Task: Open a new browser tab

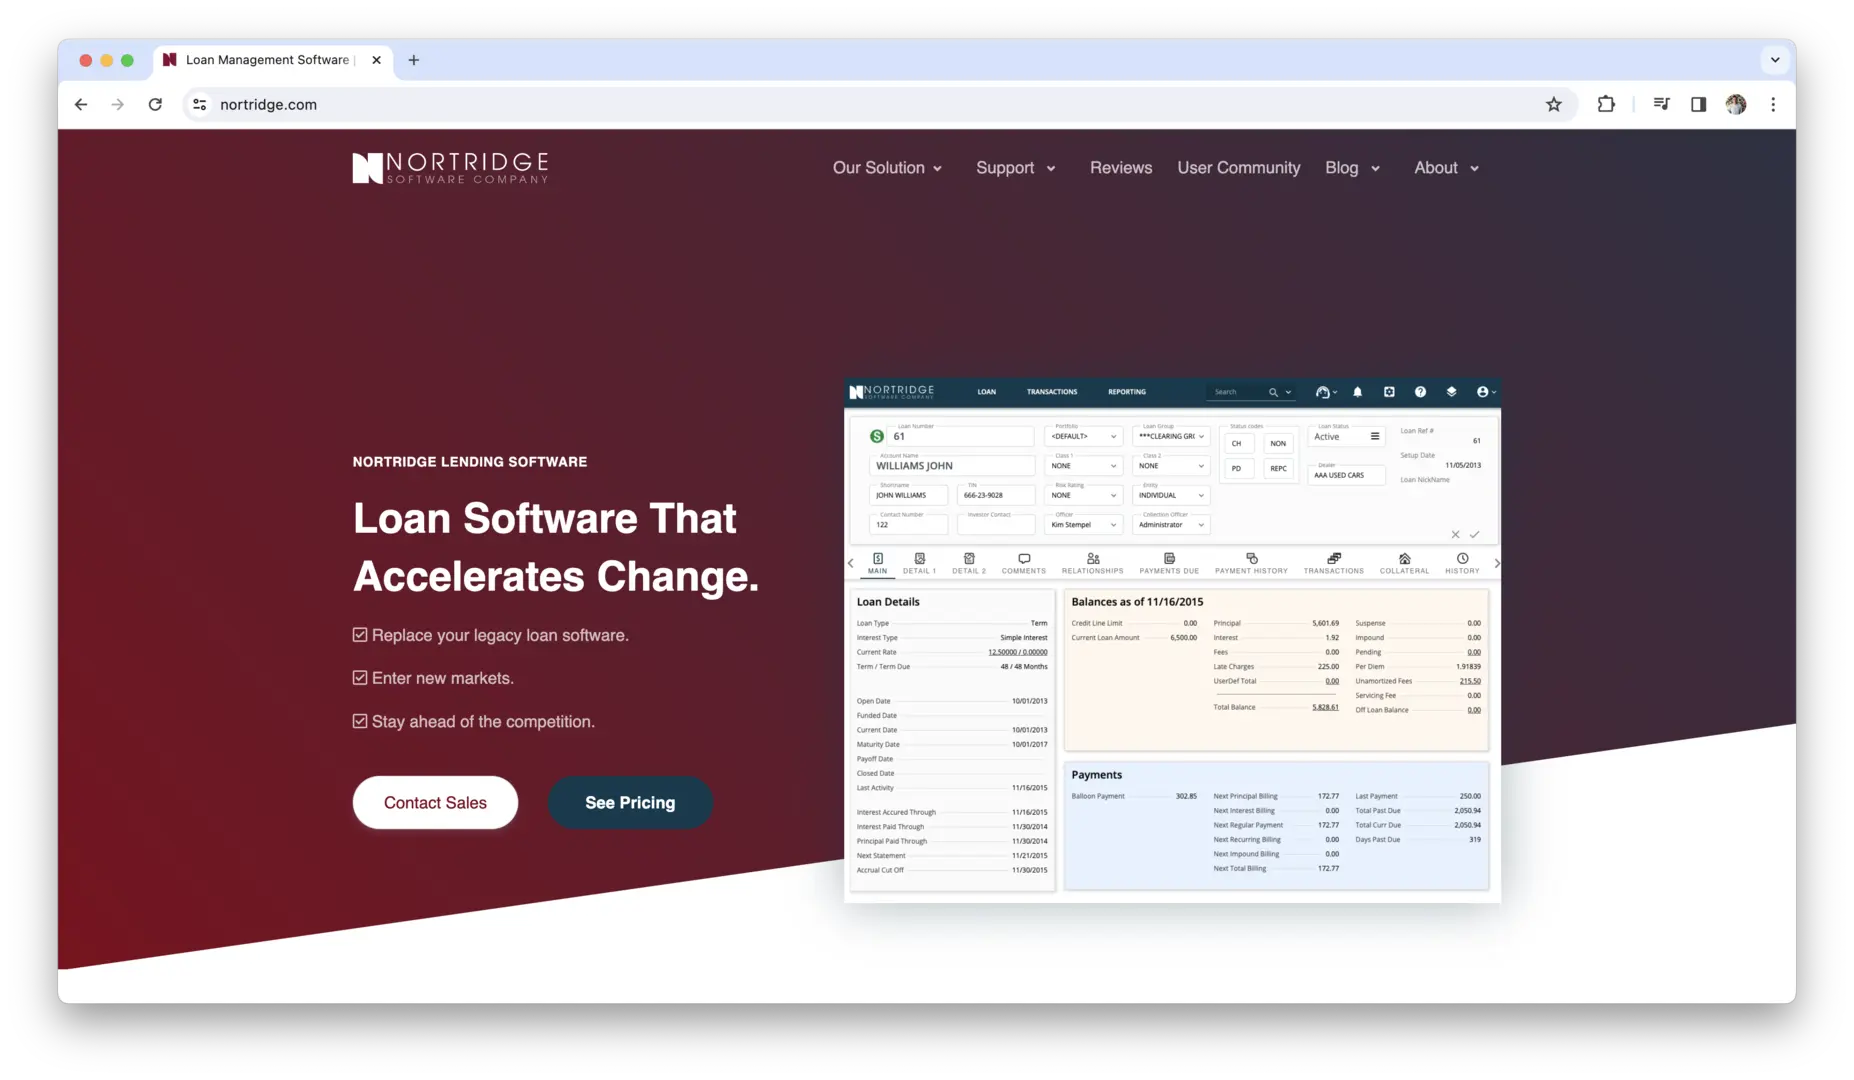Action: 413,60
